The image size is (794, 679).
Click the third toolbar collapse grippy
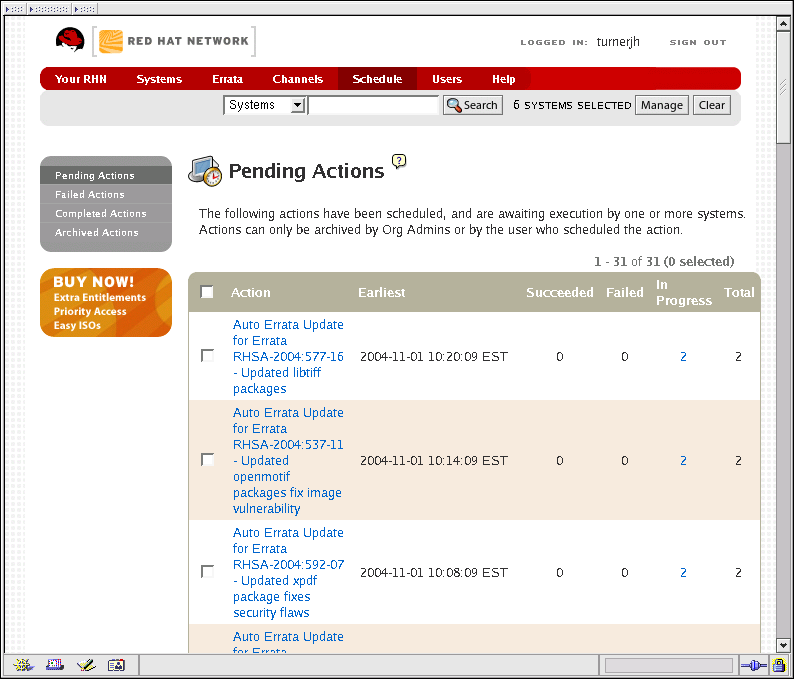point(84,9)
